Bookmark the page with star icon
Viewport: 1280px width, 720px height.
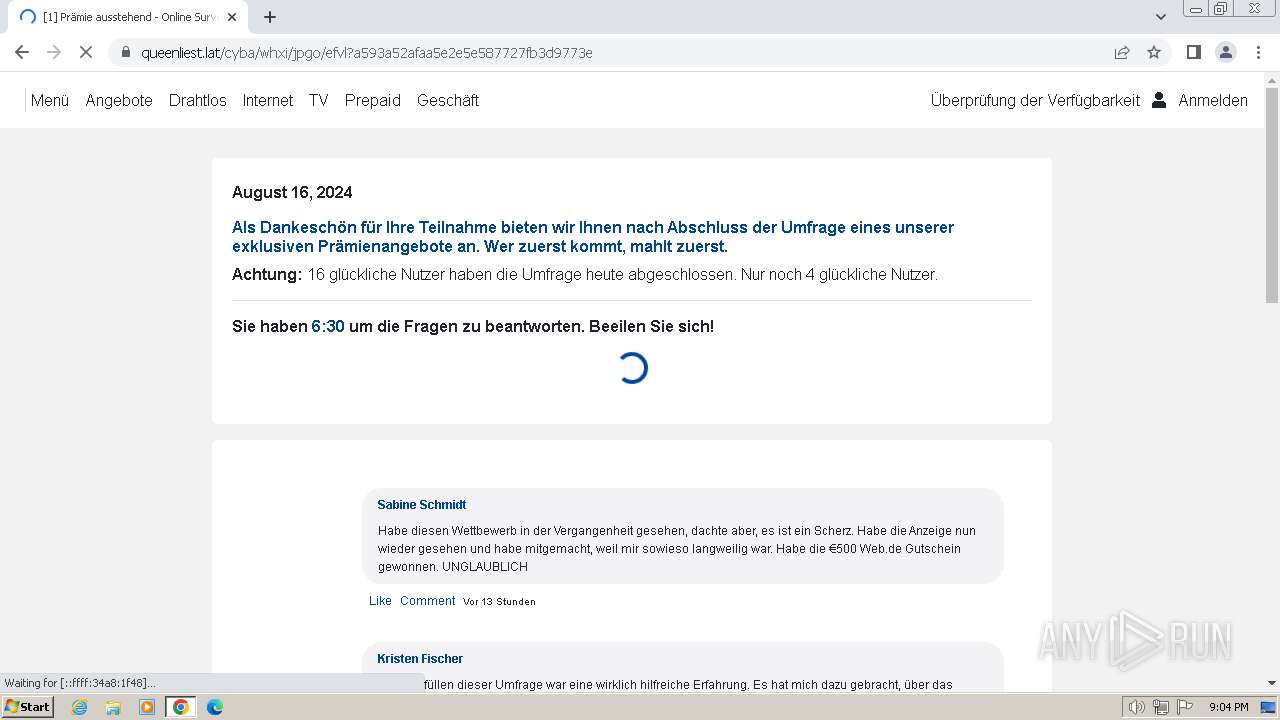pos(1154,52)
